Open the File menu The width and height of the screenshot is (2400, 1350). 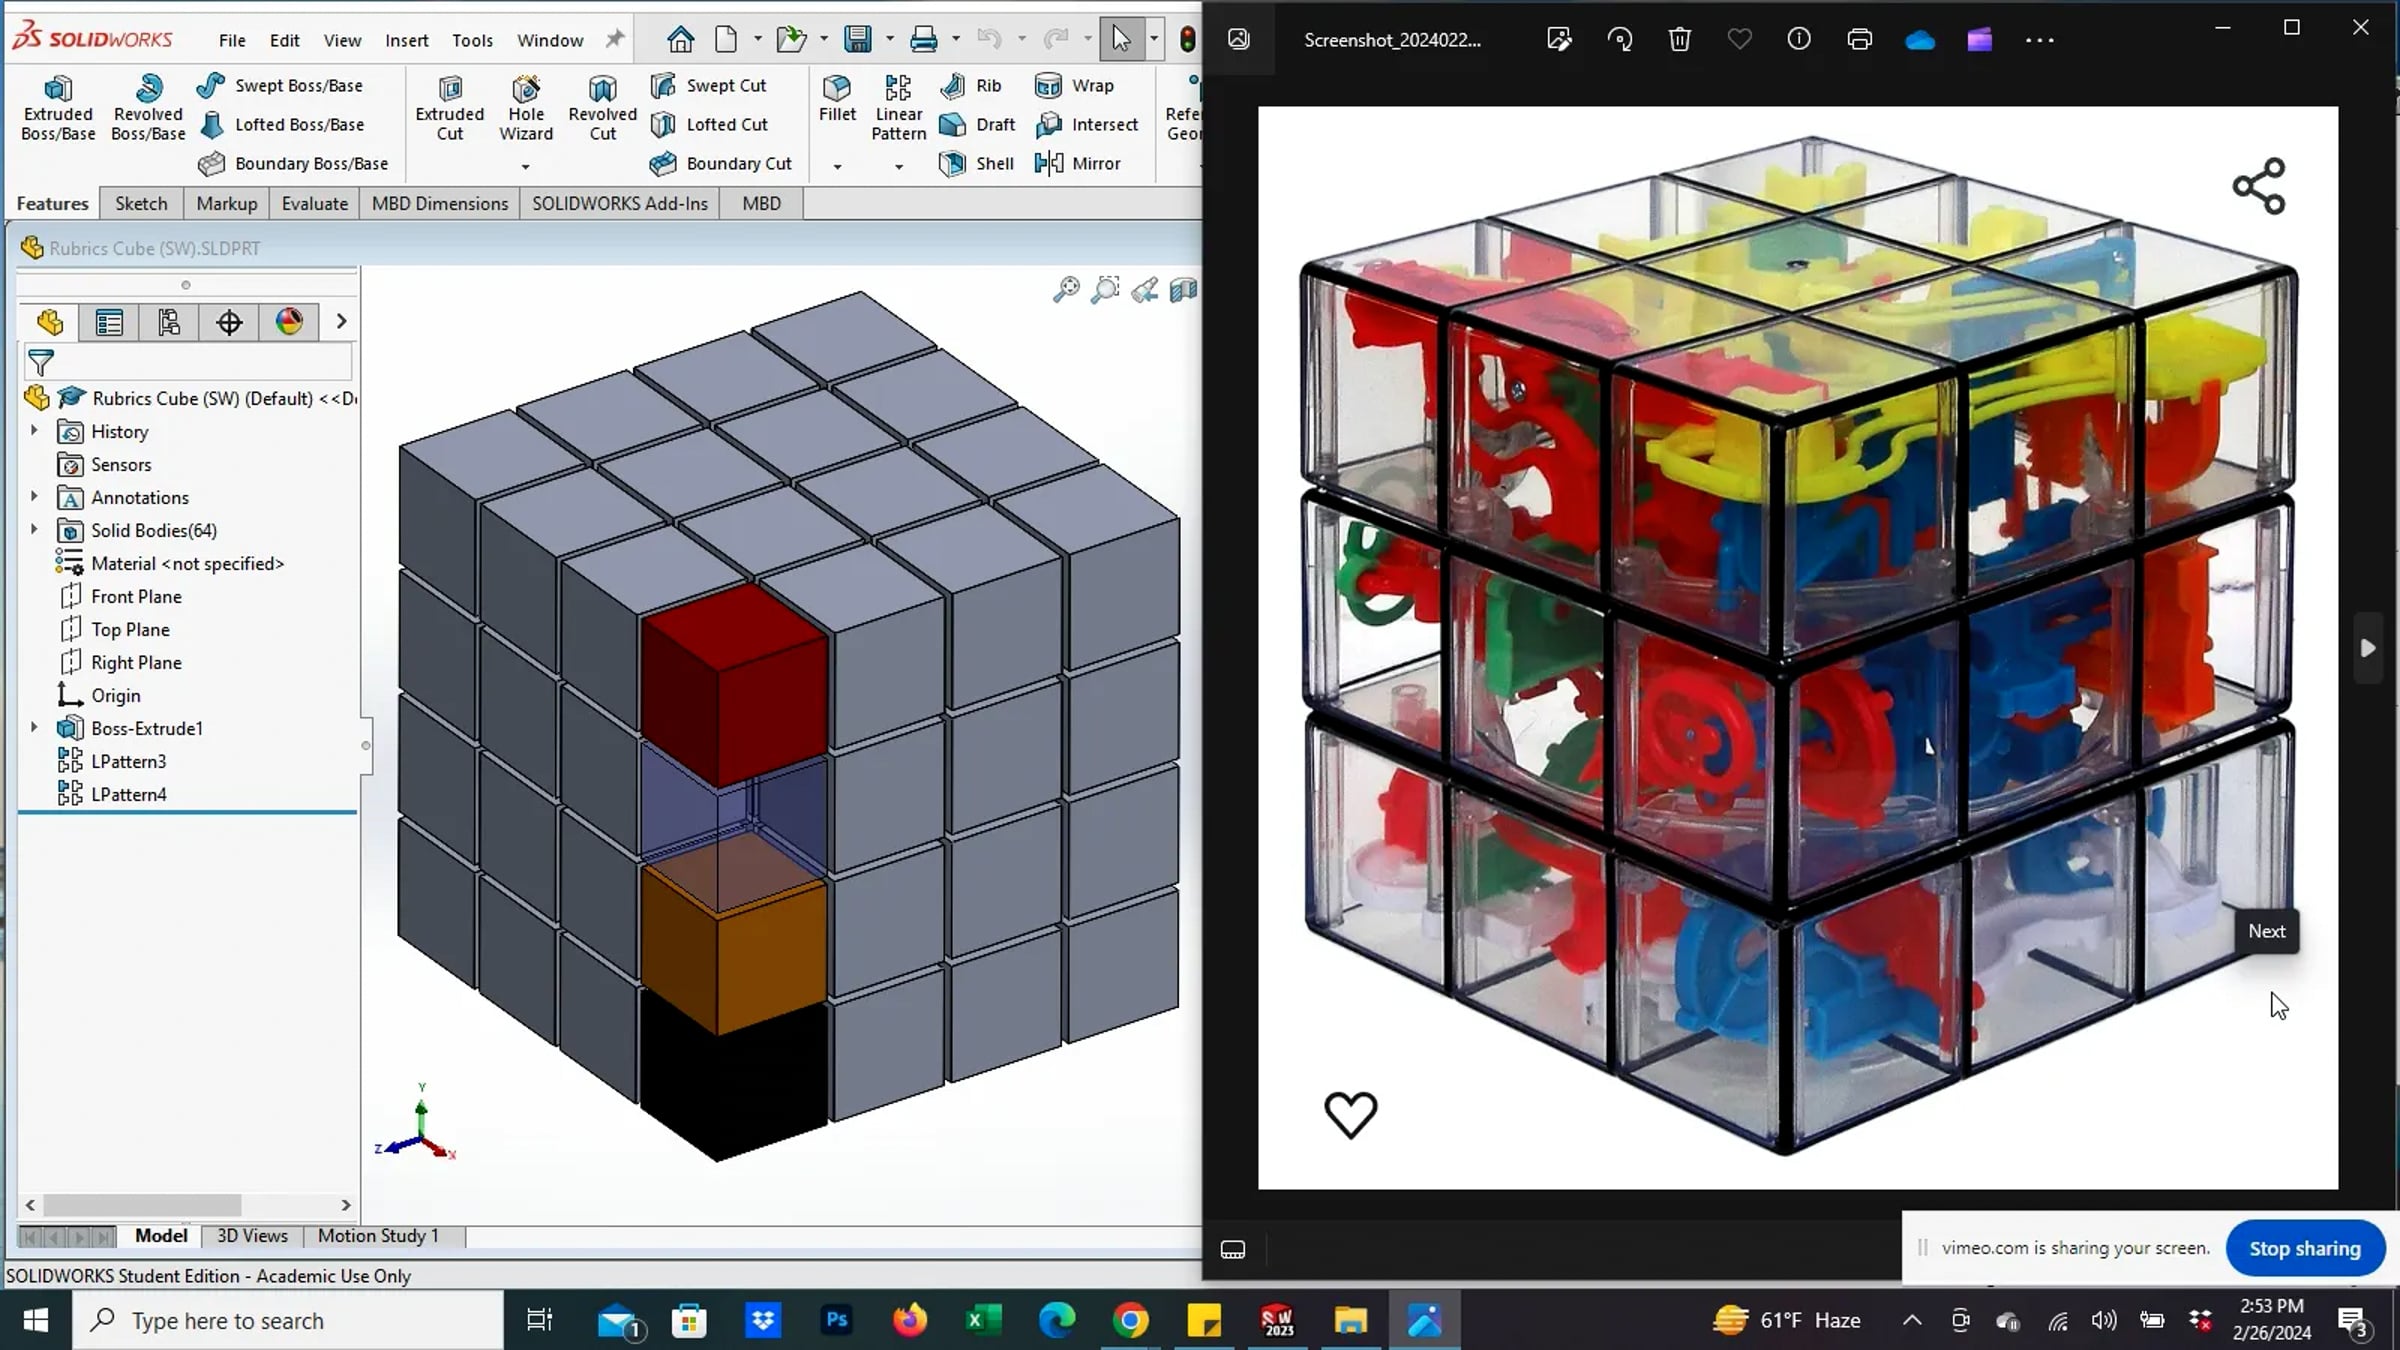coord(232,40)
